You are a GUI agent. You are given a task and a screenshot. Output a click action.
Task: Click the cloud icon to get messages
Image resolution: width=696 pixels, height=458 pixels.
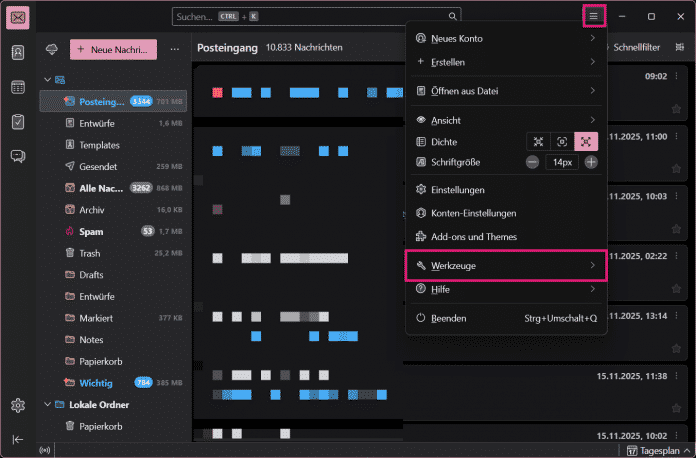(x=52, y=49)
